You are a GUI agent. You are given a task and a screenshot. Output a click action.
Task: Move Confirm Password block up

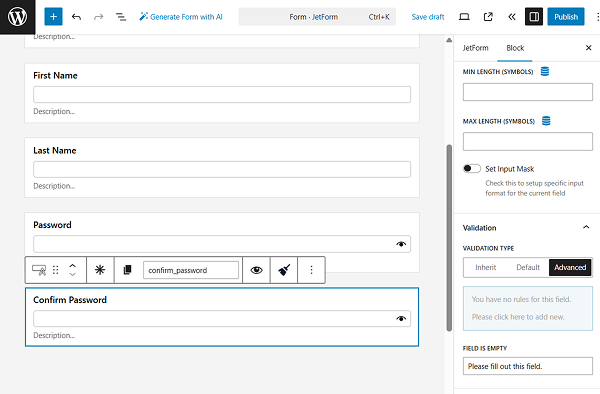point(72,265)
